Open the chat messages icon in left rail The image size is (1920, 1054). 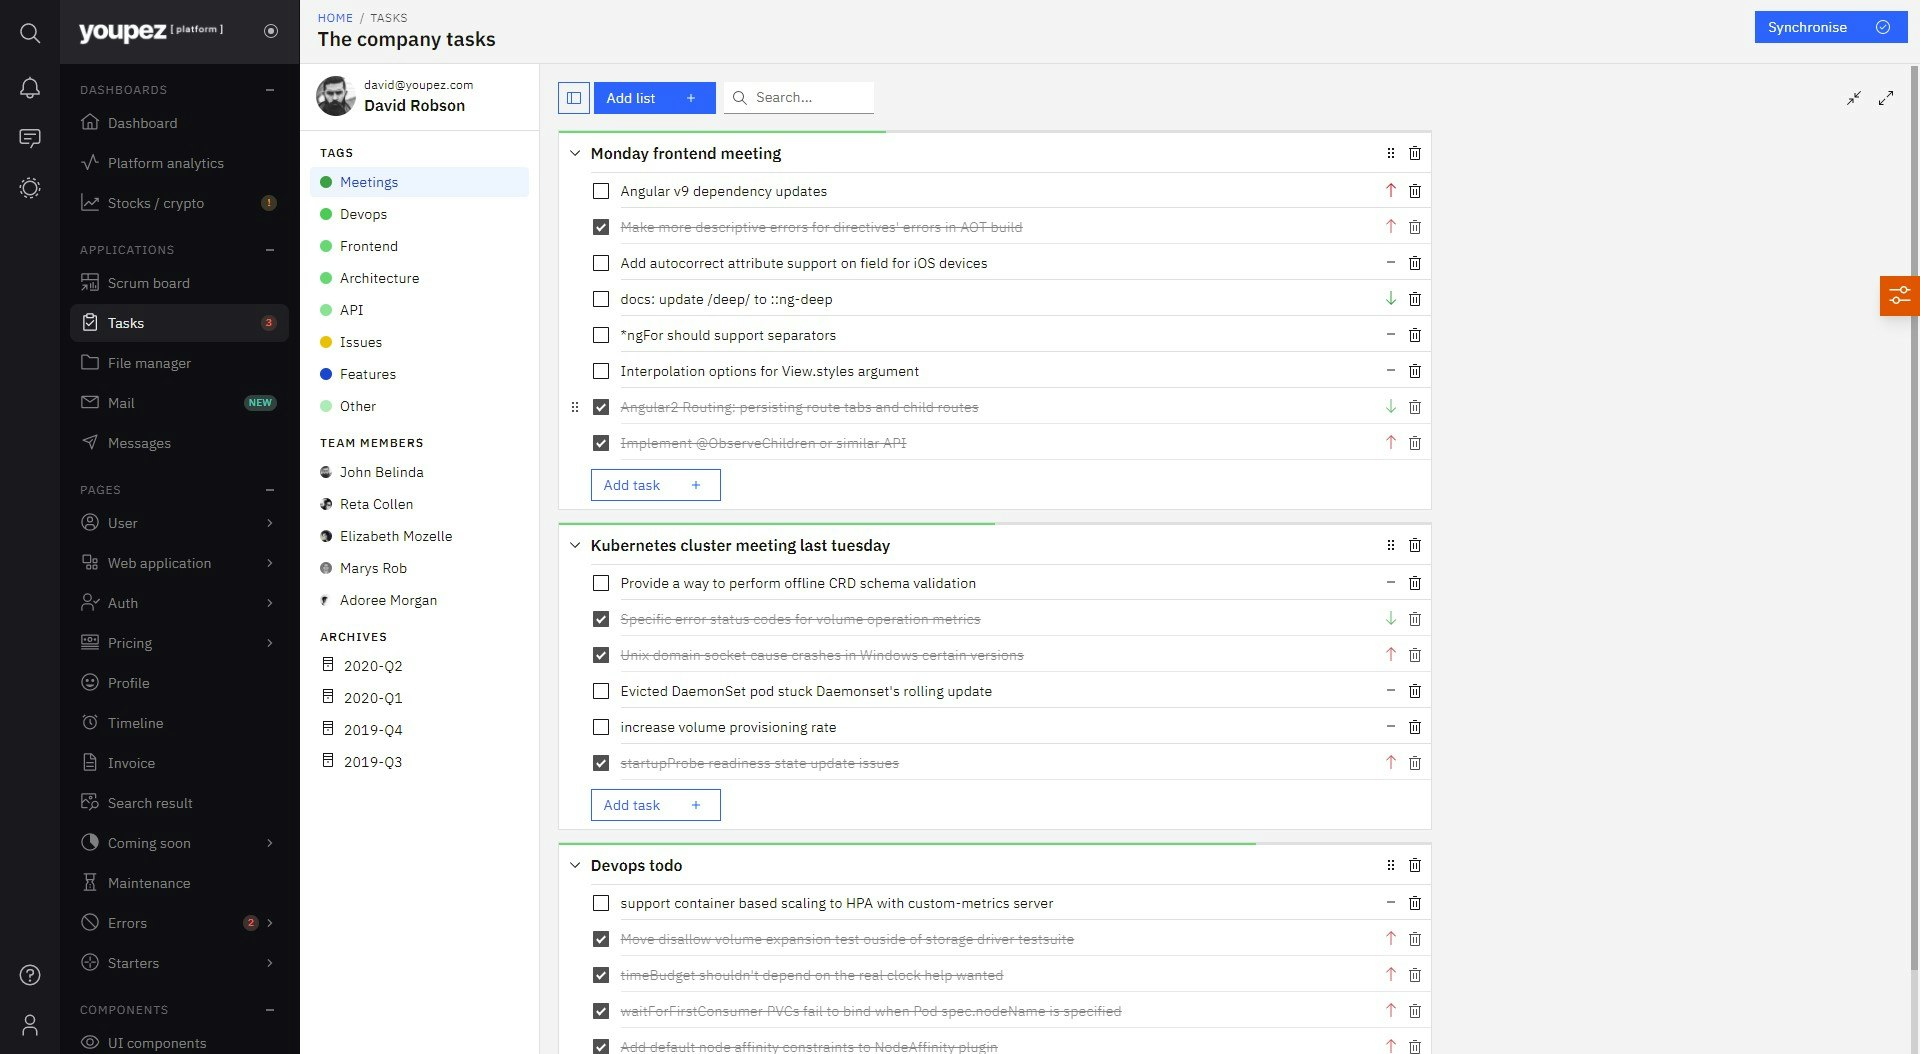click(30, 138)
